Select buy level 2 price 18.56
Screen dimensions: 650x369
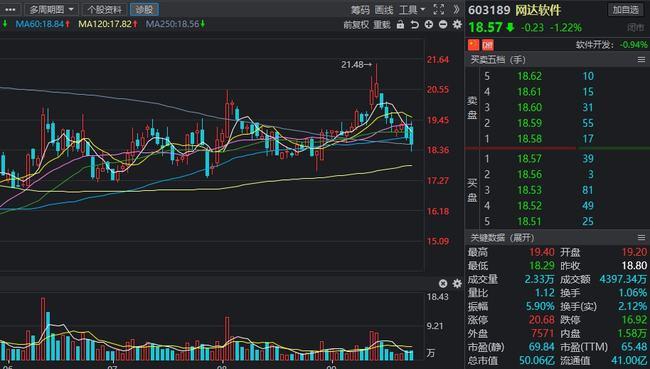tap(529, 175)
